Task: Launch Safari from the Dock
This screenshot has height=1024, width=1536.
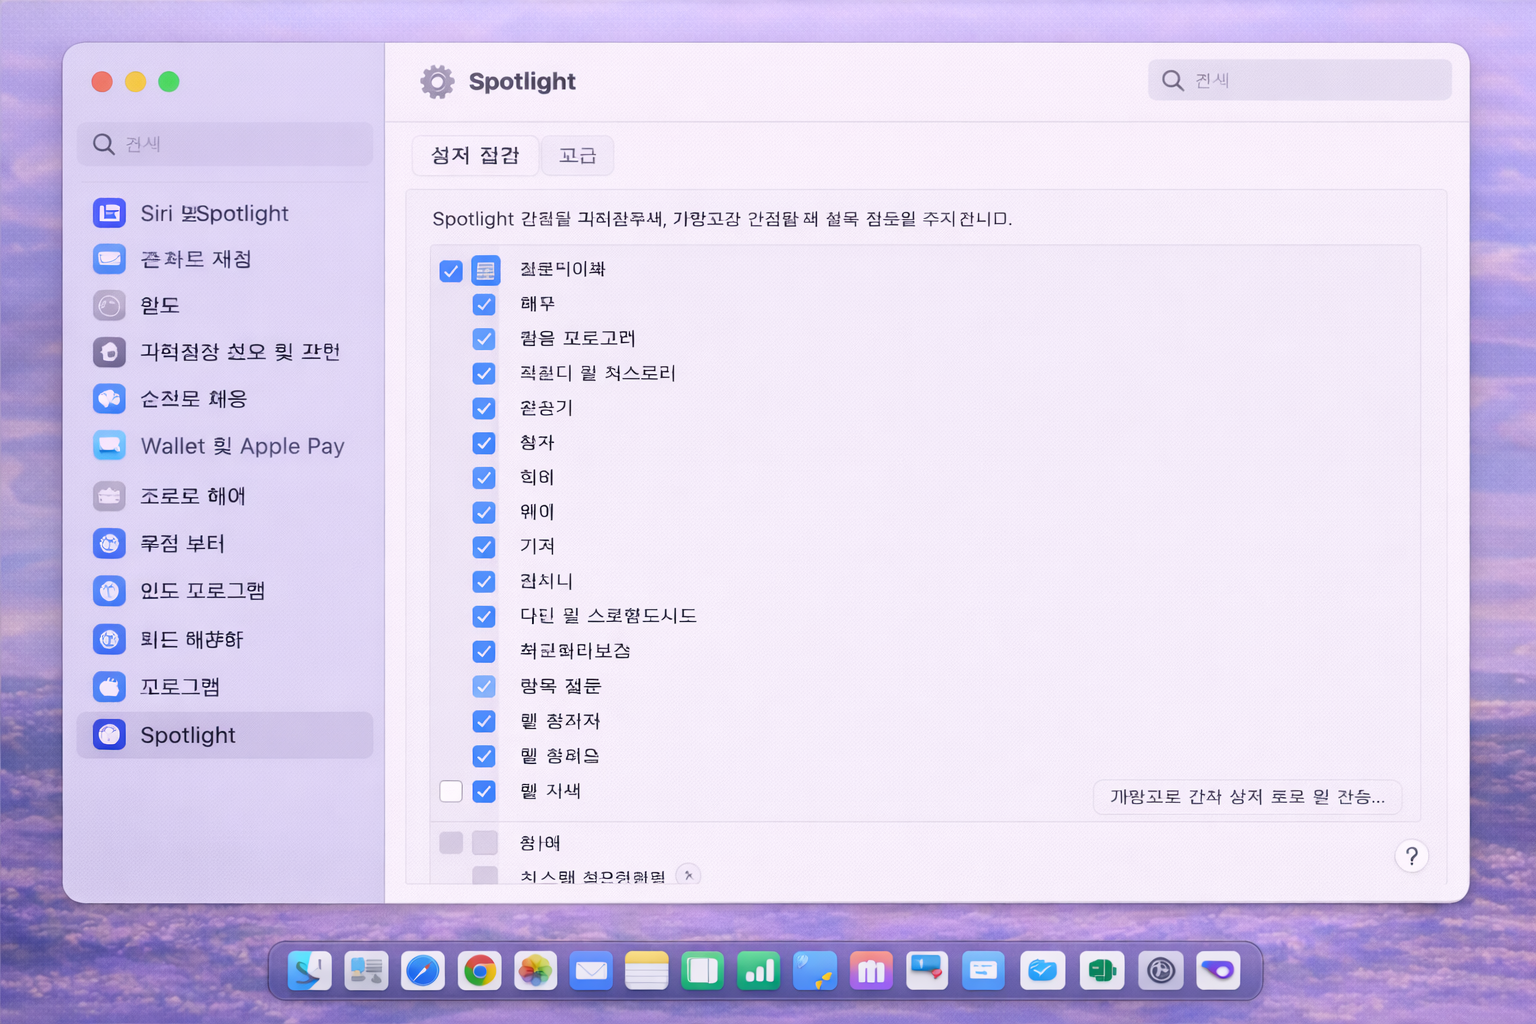Action: click(423, 970)
